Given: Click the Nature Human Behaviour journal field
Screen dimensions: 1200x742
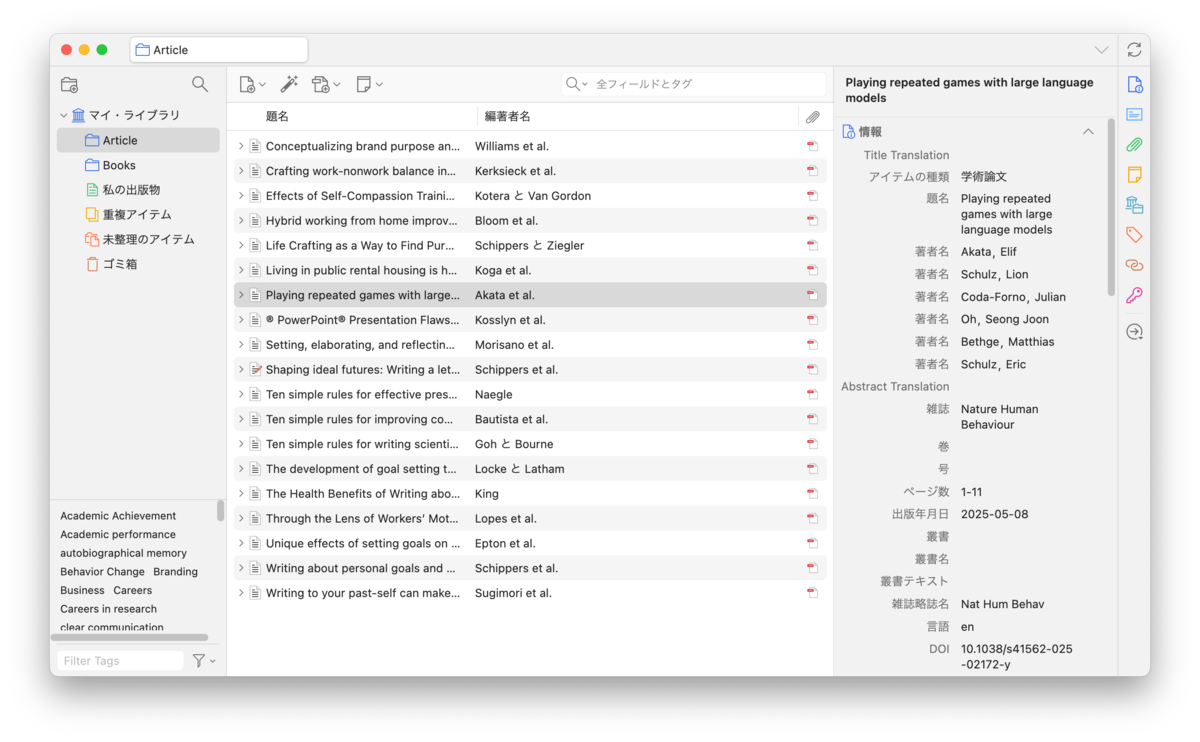Looking at the screenshot, I should (1000, 417).
